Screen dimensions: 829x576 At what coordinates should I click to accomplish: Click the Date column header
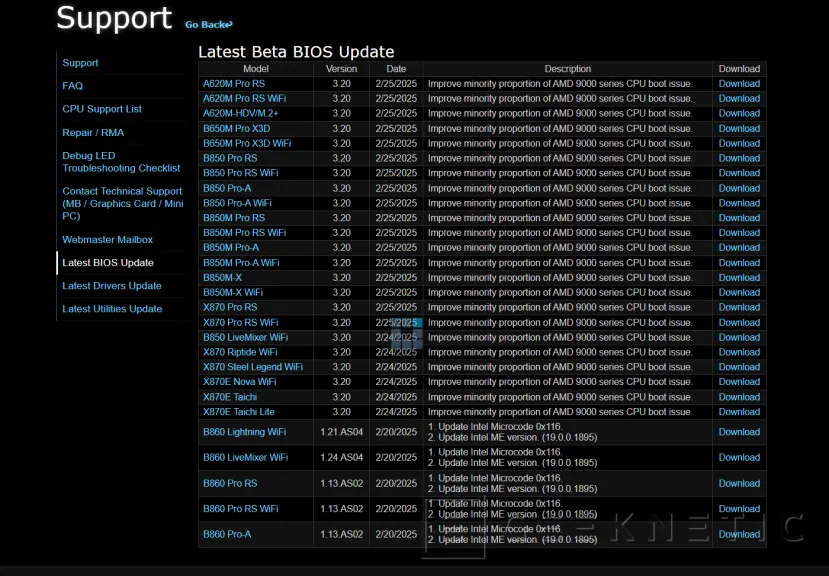pyautogui.click(x=396, y=69)
